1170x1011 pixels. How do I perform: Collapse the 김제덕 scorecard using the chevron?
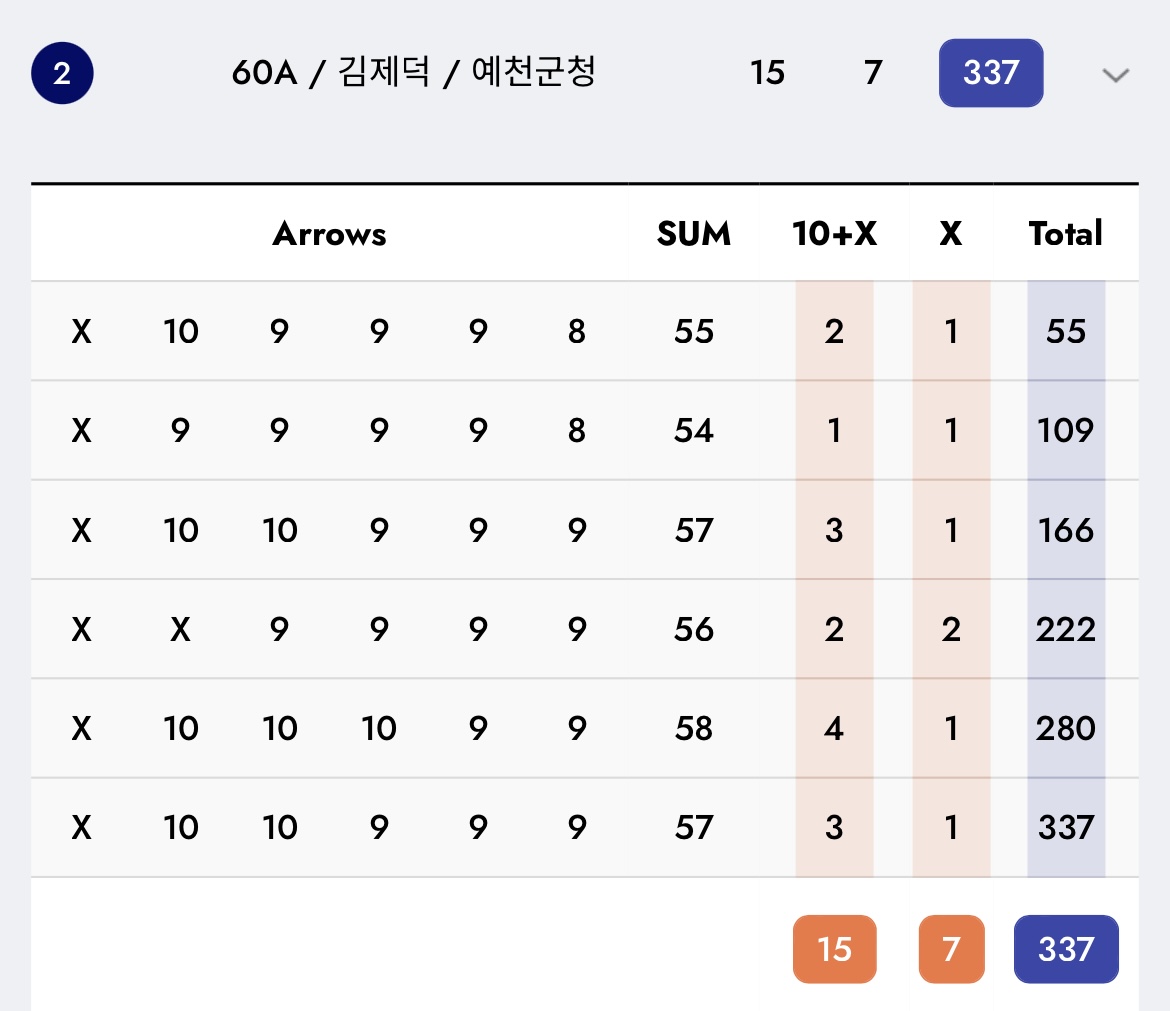[x=1115, y=75]
